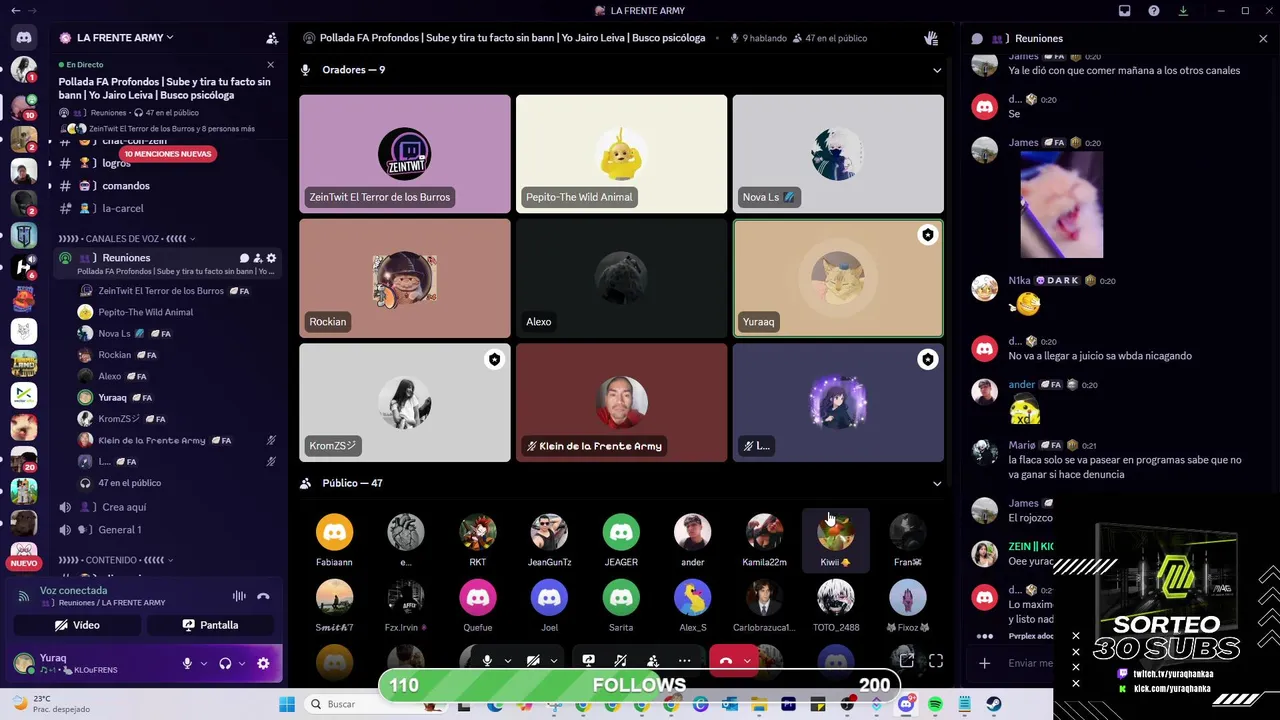The width and height of the screenshot is (1280, 720).
Task: Disconnect using phone icon beside Voz conectada
Action: click(263, 596)
